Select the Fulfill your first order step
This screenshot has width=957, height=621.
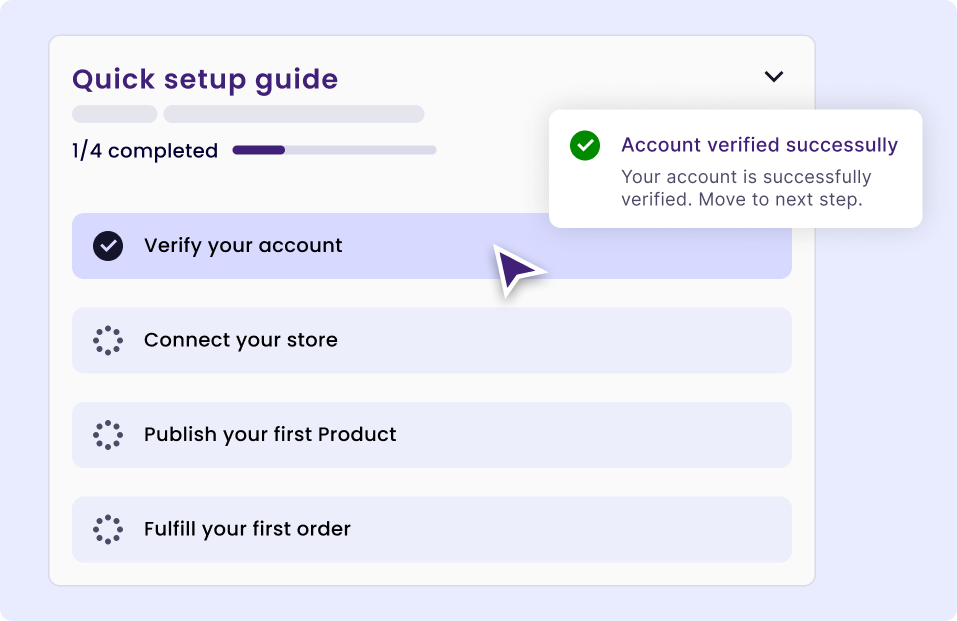pos(430,529)
